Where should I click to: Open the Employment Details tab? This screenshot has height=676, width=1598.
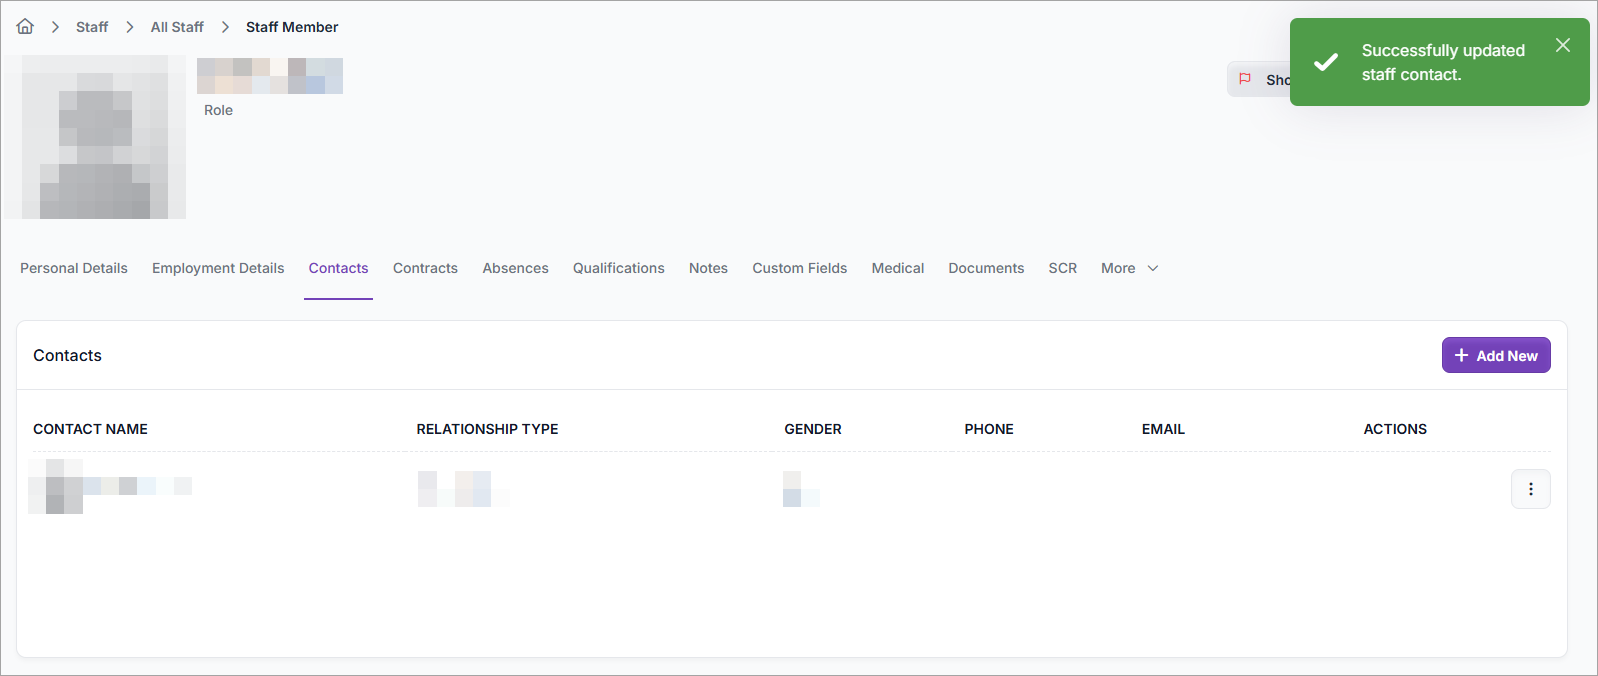218,268
